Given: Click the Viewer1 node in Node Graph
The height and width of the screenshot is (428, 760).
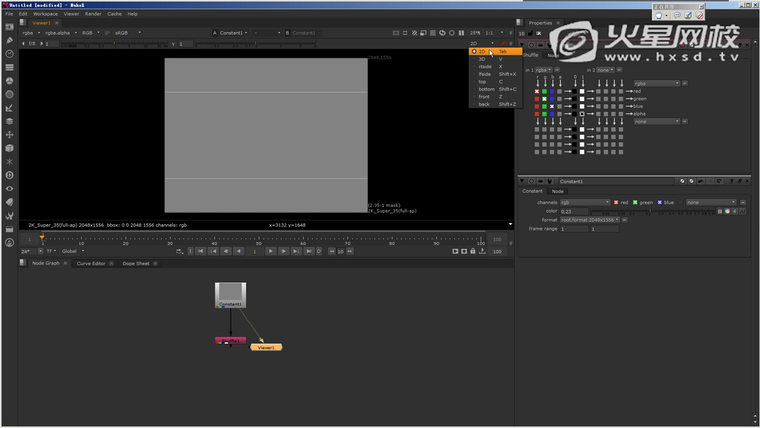Looking at the screenshot, I should (266, 347).
